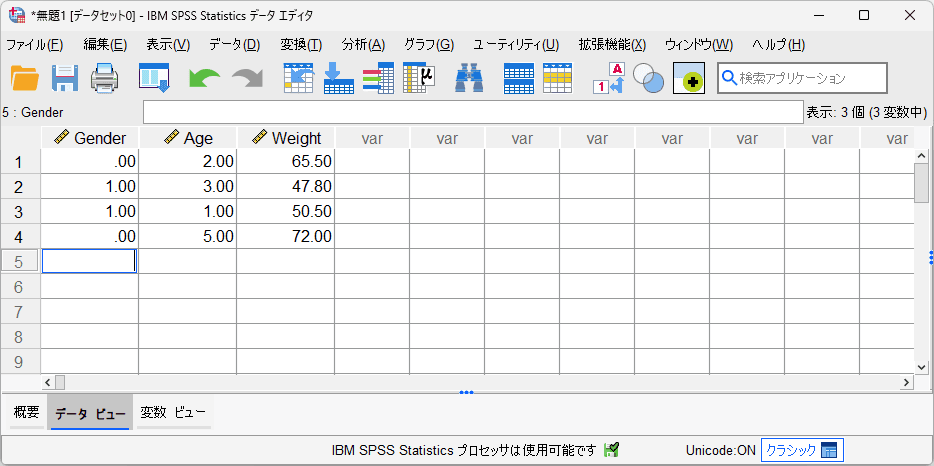Image resolution: width=934 pixels, height=466 pixels.
Task: Switch to the 概要 tab
Action: click(26, 412)
